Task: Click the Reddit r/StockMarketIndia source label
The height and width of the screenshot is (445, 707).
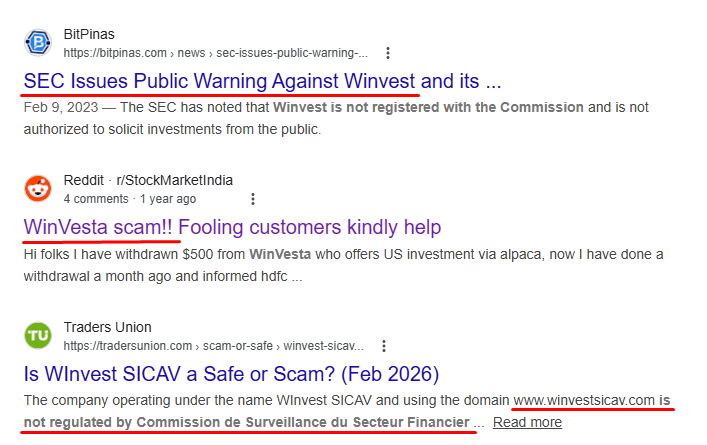Action: tap(148, 180)
